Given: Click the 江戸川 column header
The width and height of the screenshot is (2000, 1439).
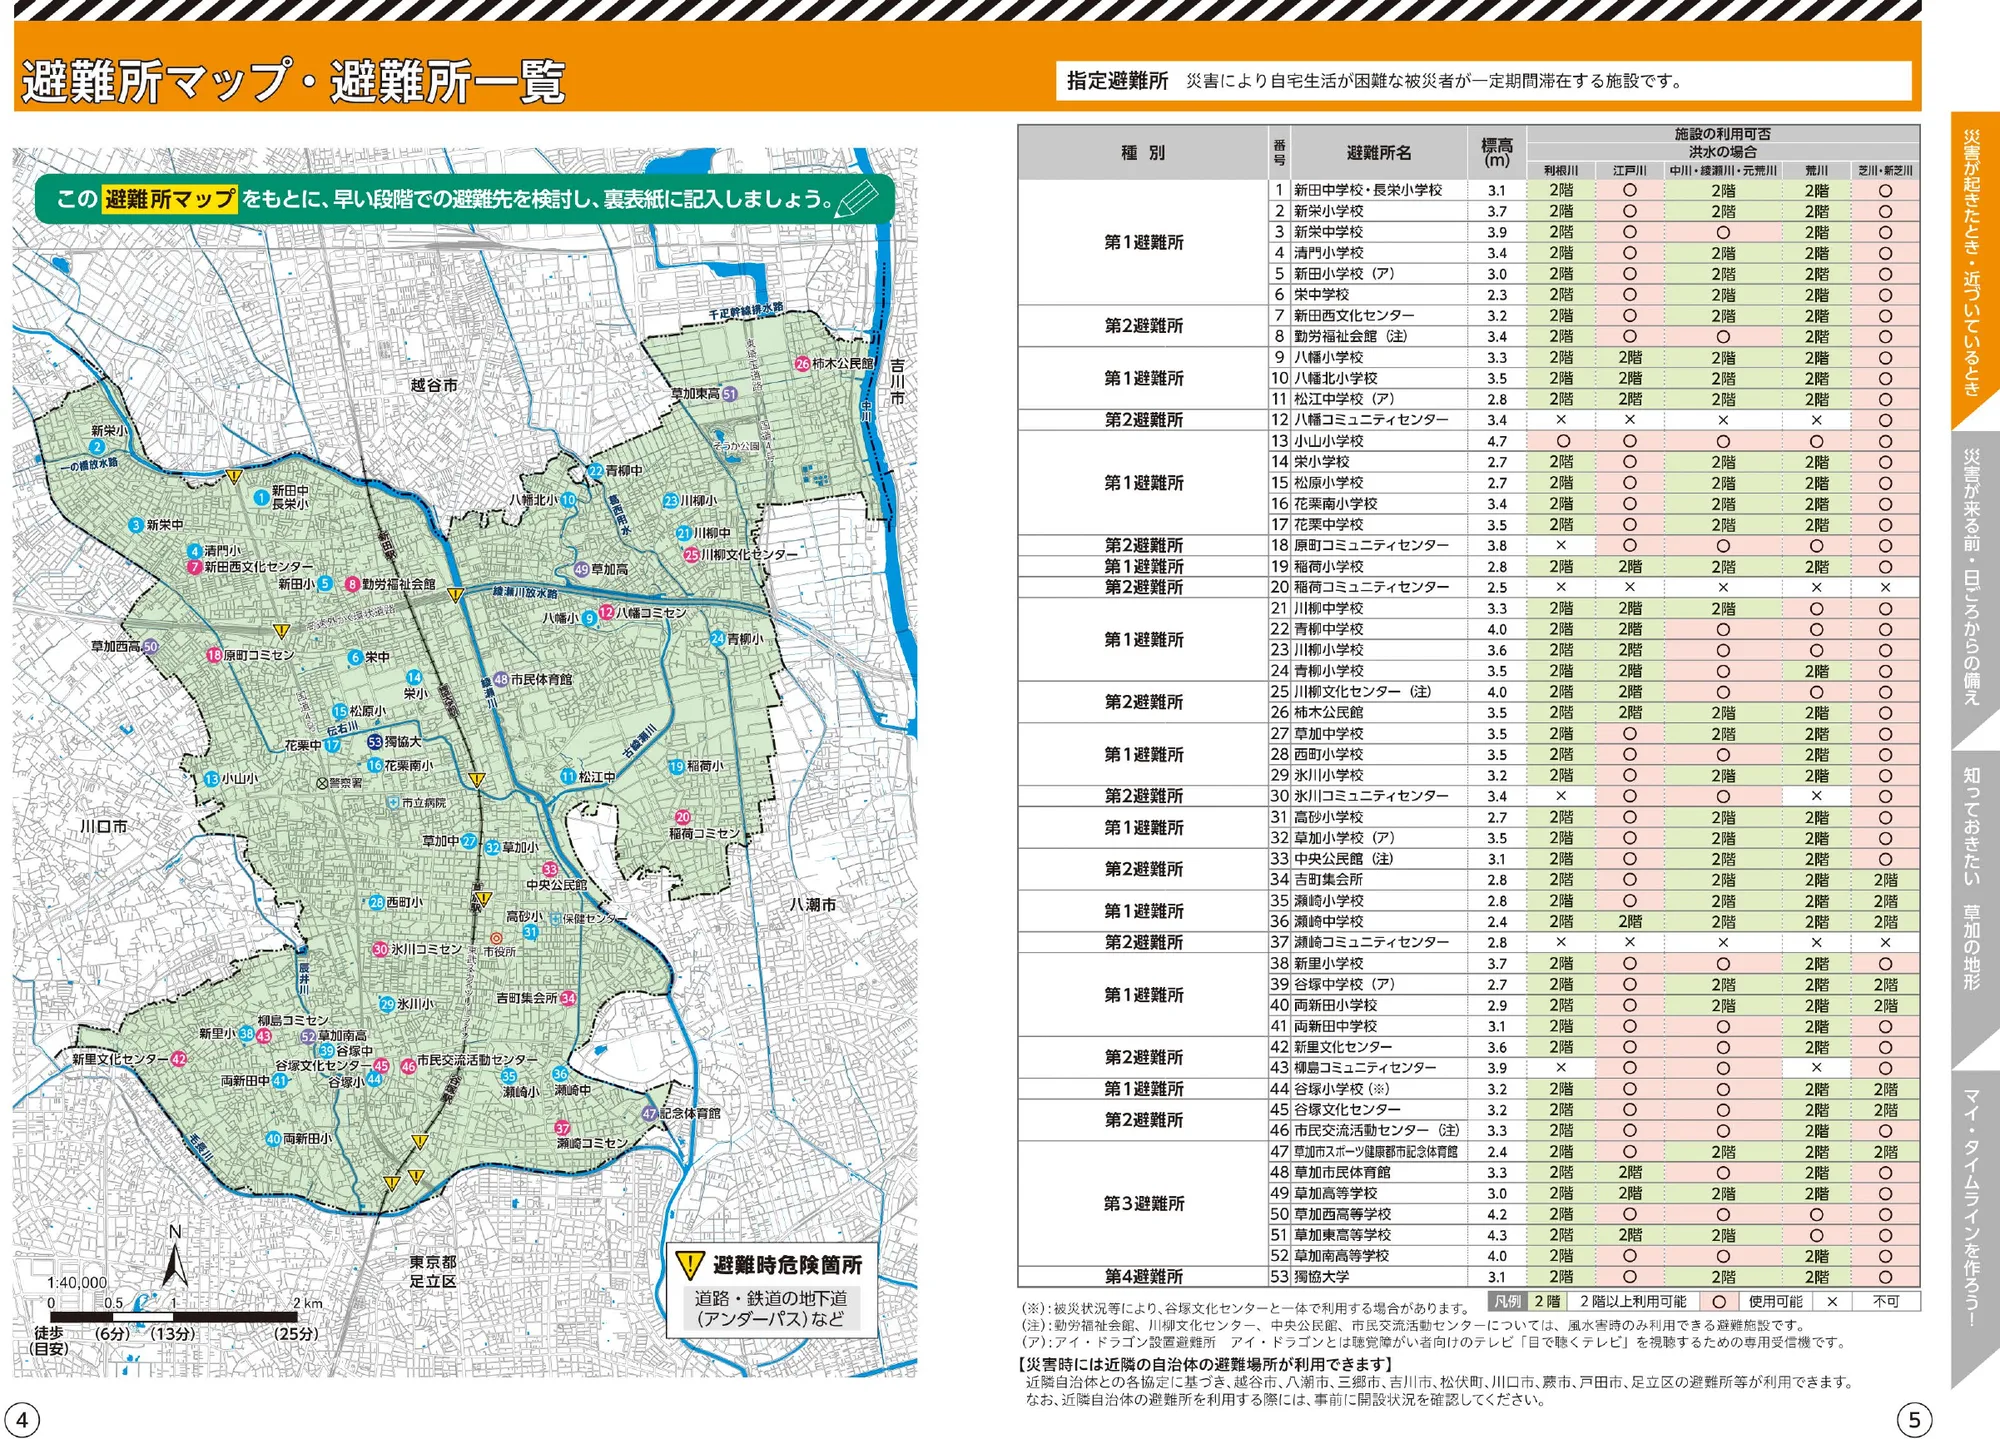Looking at the screenshot, I should click(x=1630, y=171).
